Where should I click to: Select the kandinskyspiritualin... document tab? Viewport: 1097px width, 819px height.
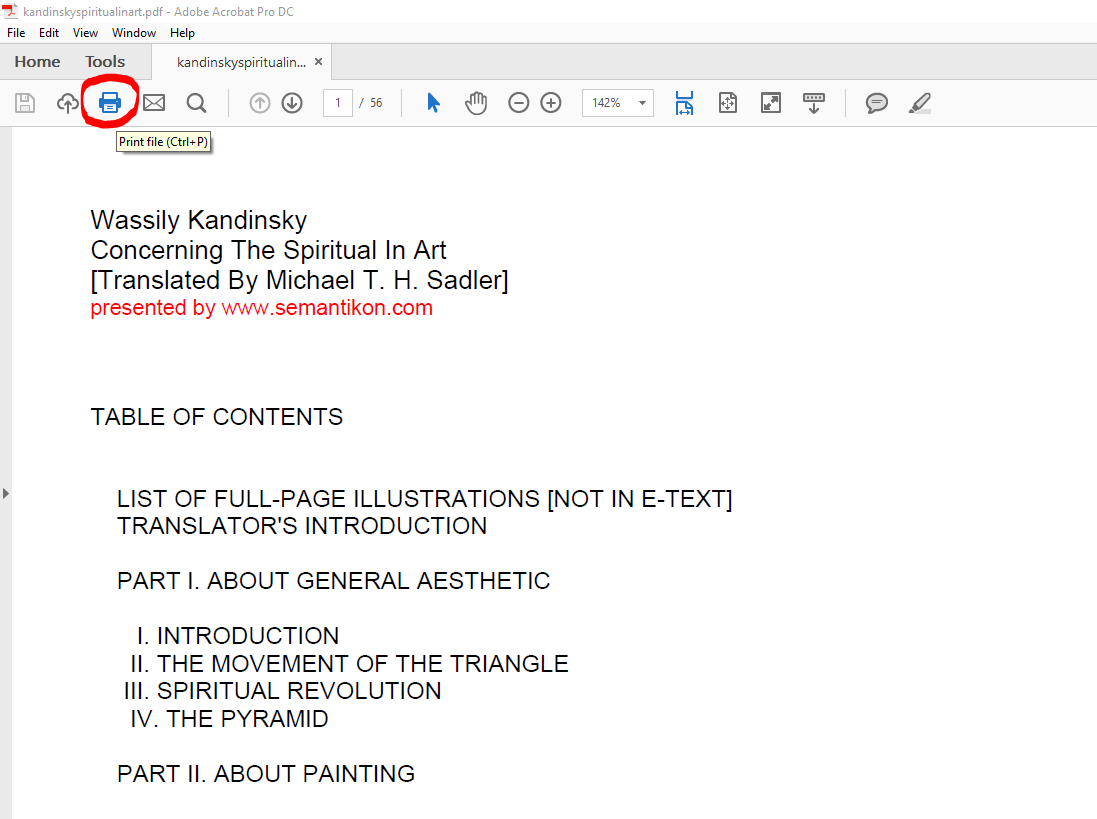pos(241,62)
